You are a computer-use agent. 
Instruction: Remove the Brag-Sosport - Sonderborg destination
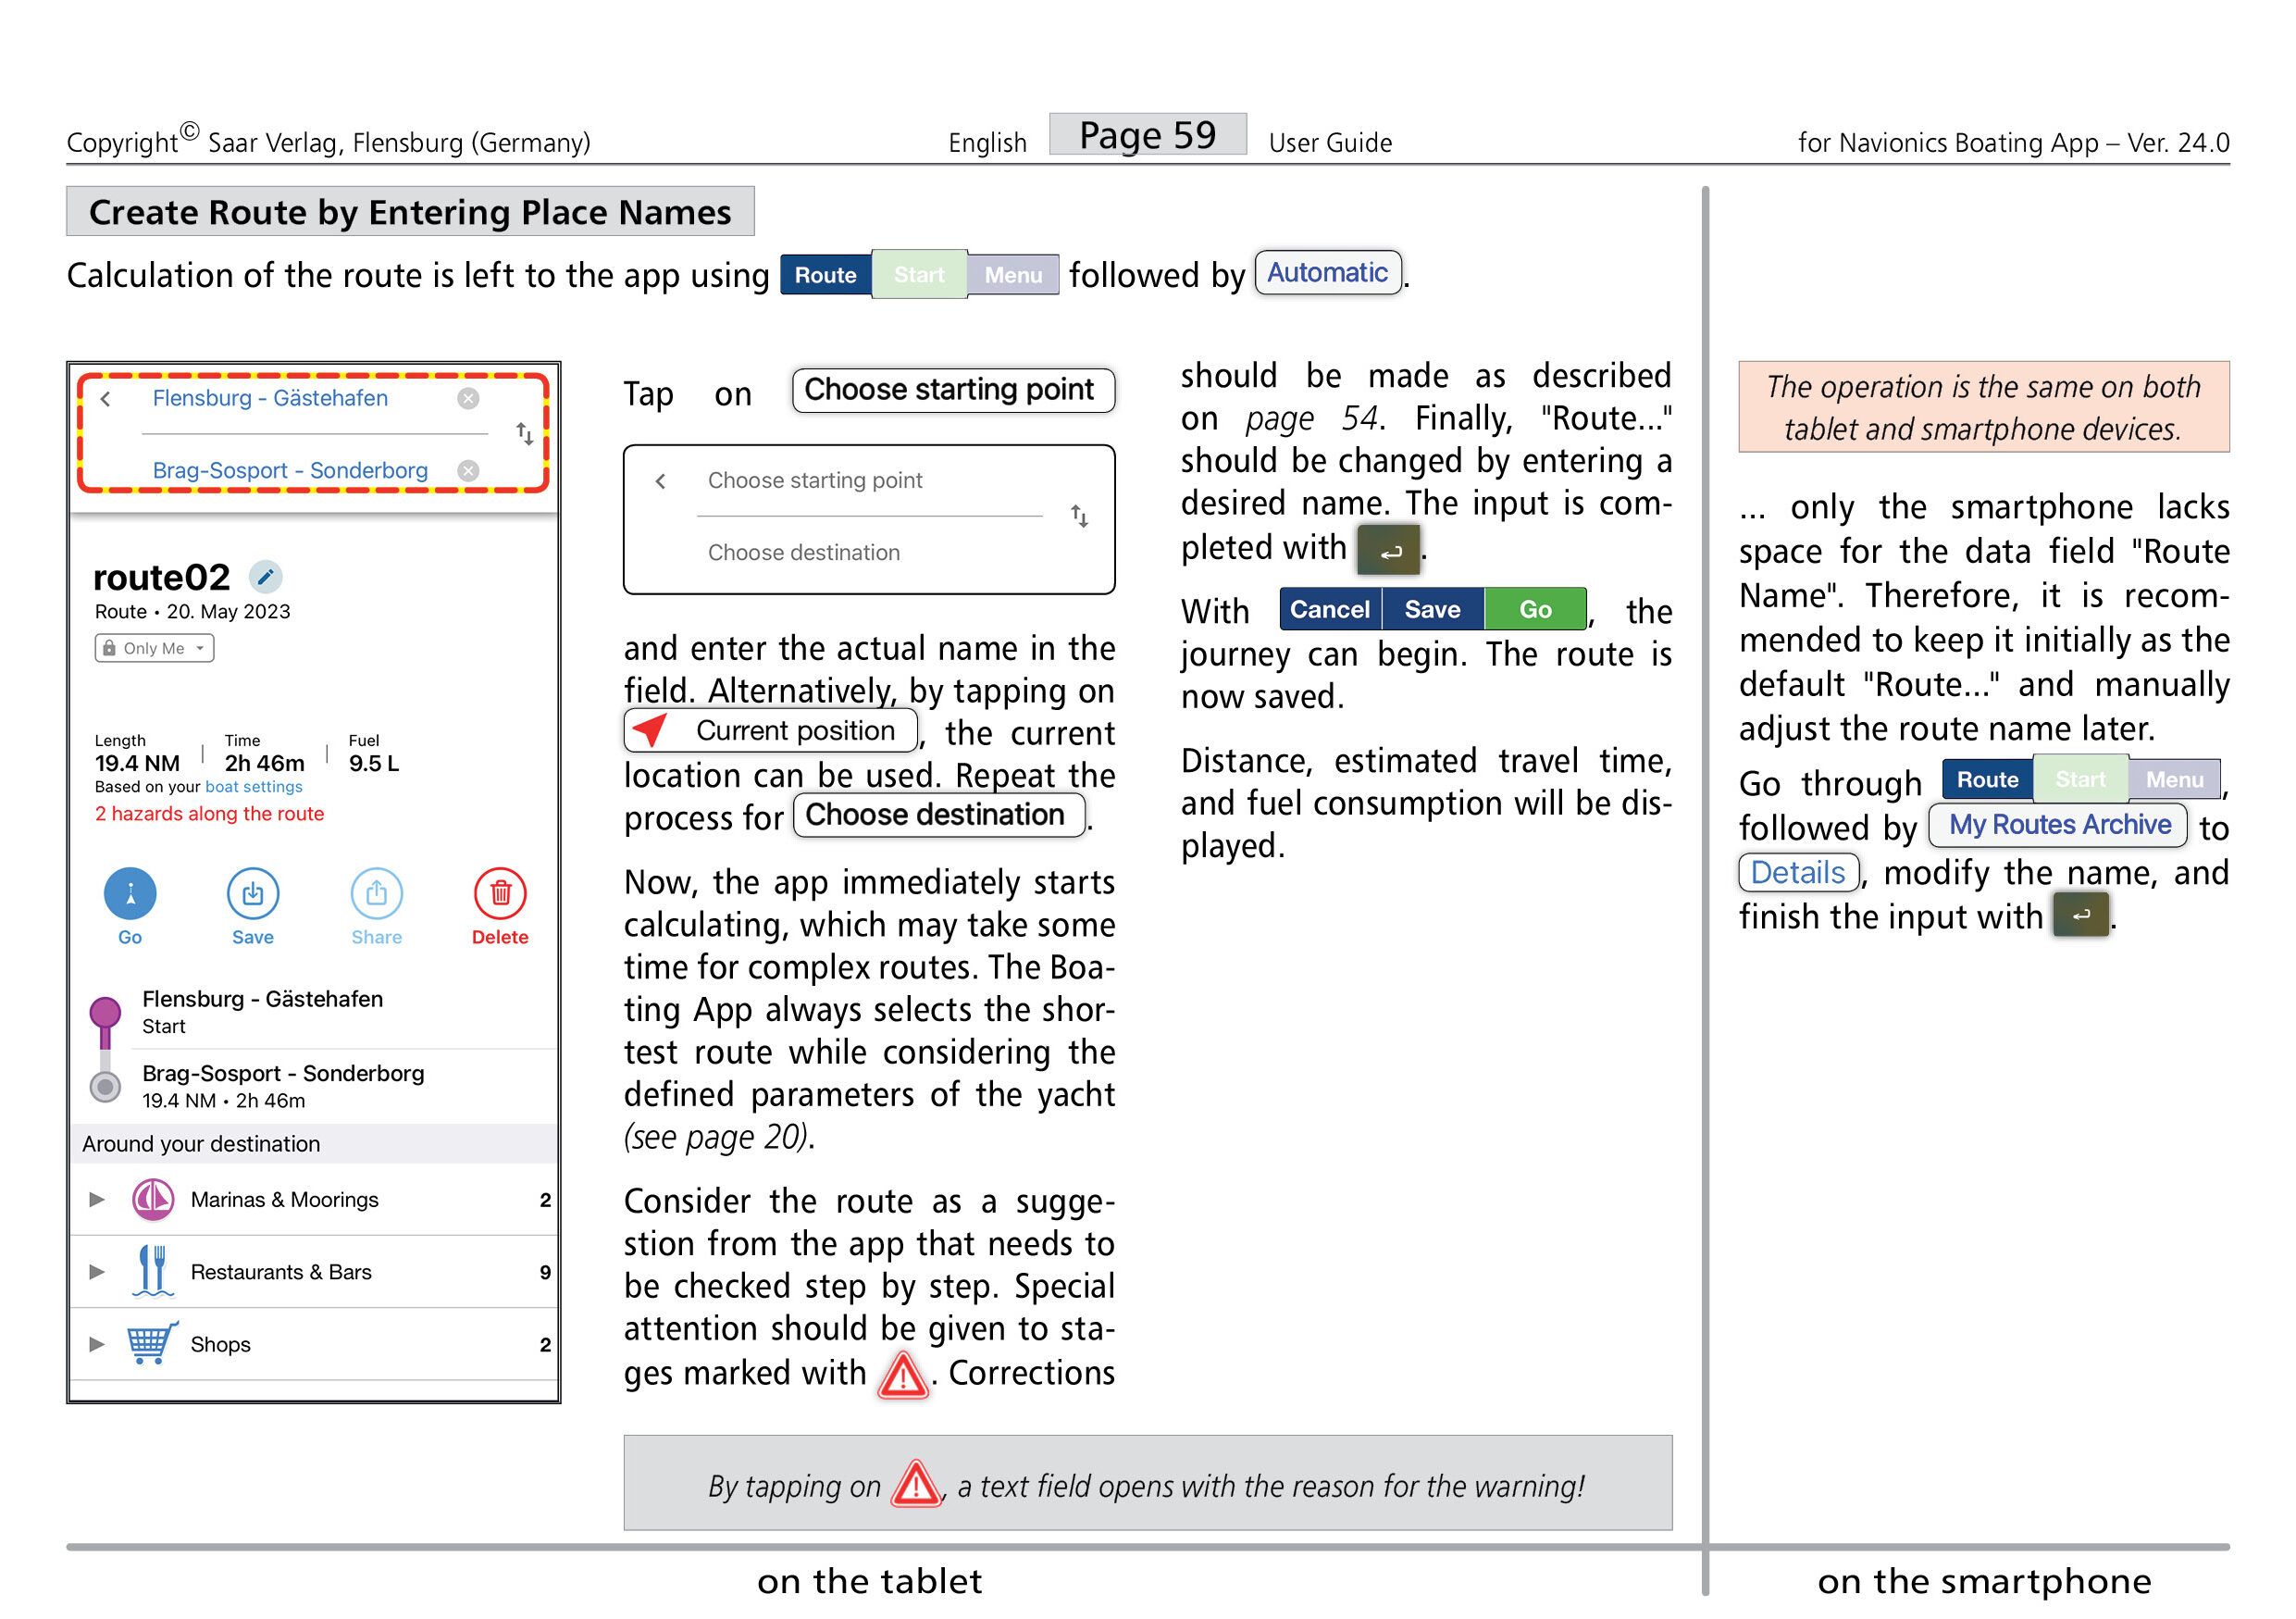468,471
